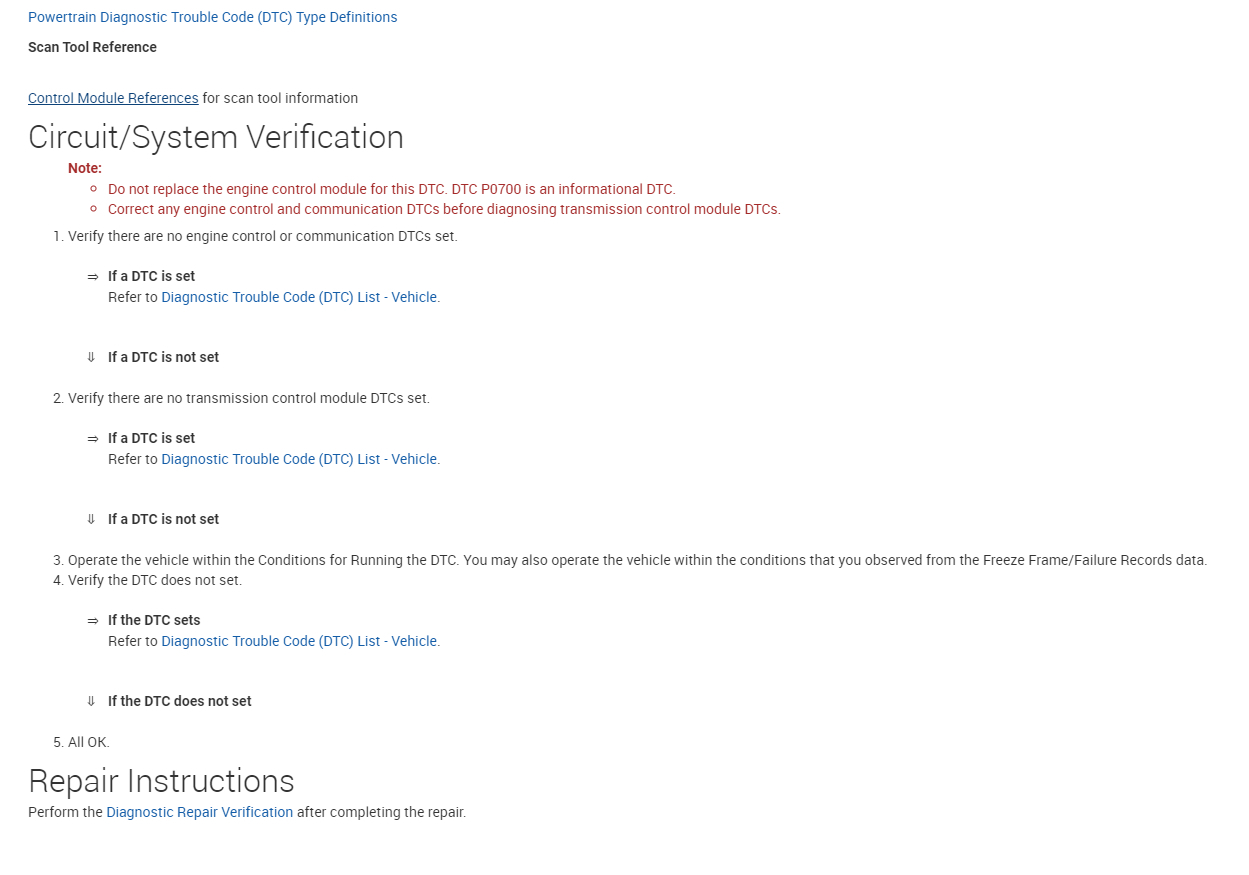This screenshot has width=1249, height=875.
Task: Click the 'All OK.' step text
Action: (88, 742)
